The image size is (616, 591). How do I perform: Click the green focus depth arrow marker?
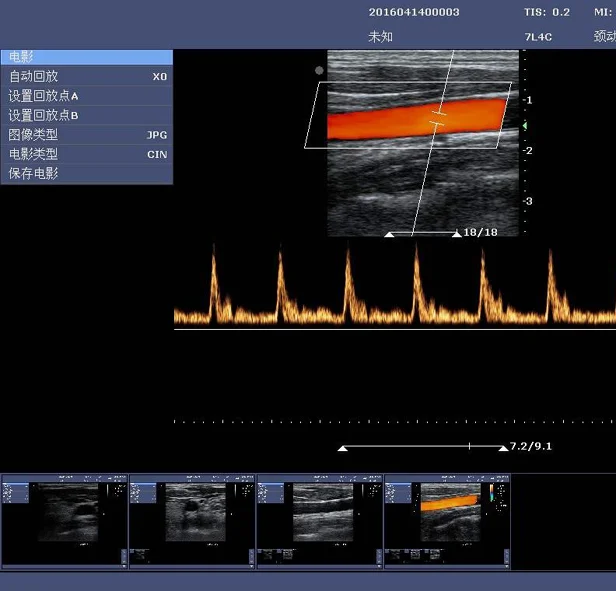pos(524,125)
